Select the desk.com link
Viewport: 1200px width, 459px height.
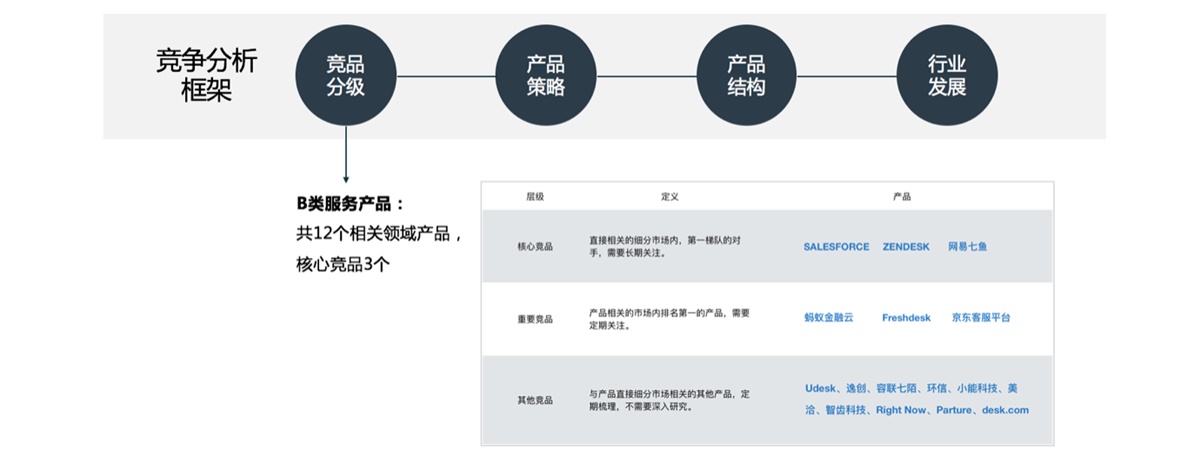[x=1005, y=410]
